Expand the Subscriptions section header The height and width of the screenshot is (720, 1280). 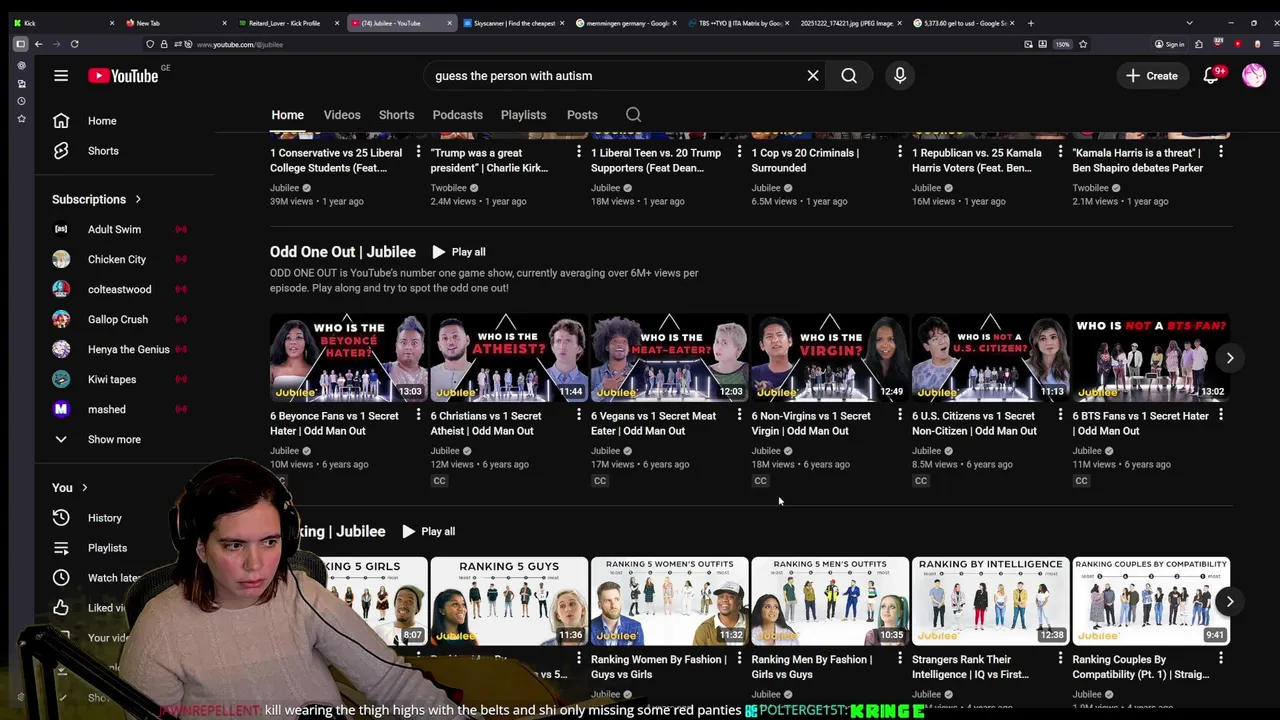point(96,199)
